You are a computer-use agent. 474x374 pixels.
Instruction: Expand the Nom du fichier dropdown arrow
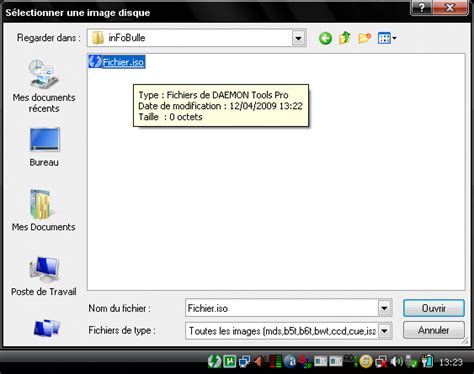tap(384, 308)
